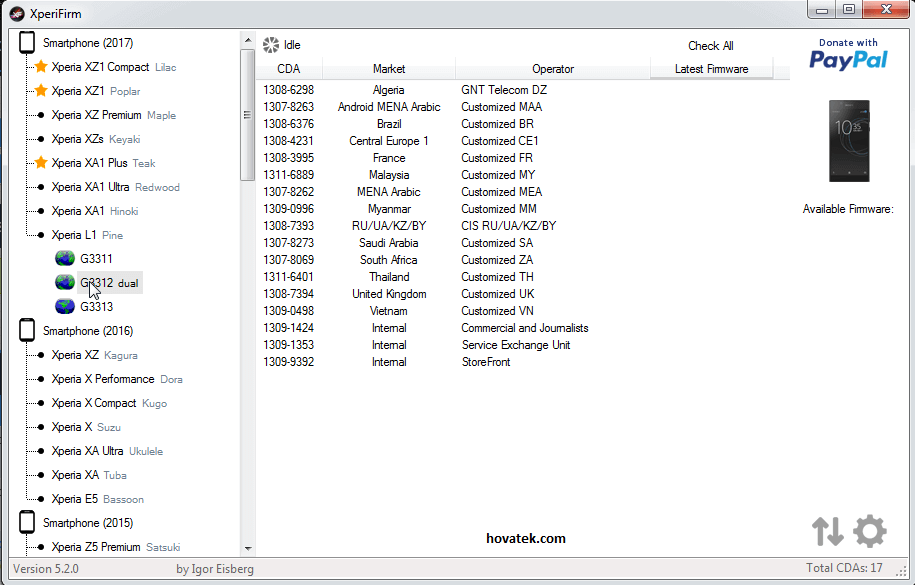
Task: Click the tree scrollbar up arrow
Action: 248,40
